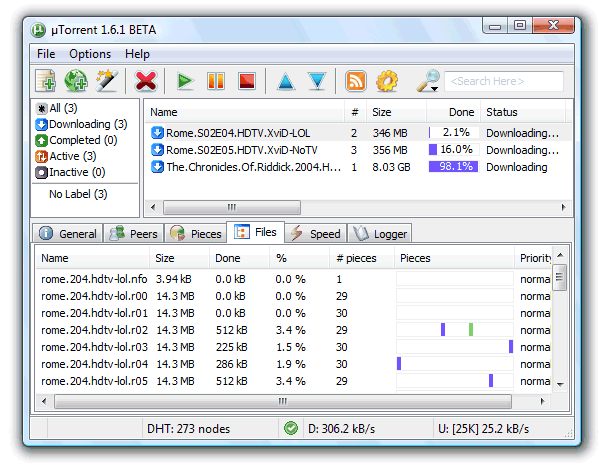This screenshot has height=465, width=599.
Task: Switch to the General tab
Action: (x=68, y=233)
